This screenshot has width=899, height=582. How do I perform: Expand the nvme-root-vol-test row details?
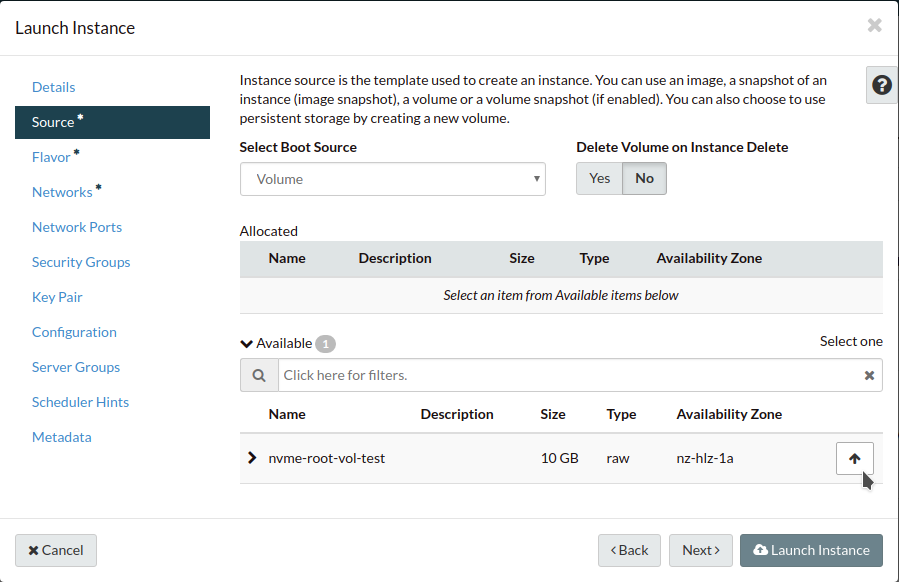click(x=252, y=458)
